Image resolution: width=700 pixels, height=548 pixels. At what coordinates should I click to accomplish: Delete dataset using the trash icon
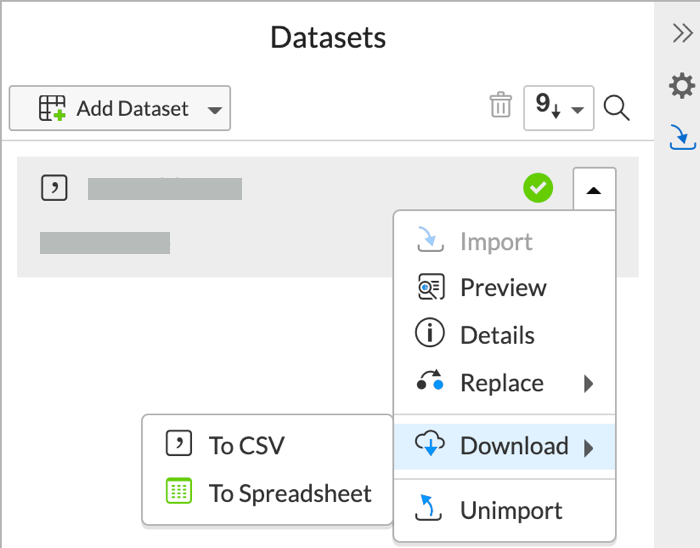500,105
